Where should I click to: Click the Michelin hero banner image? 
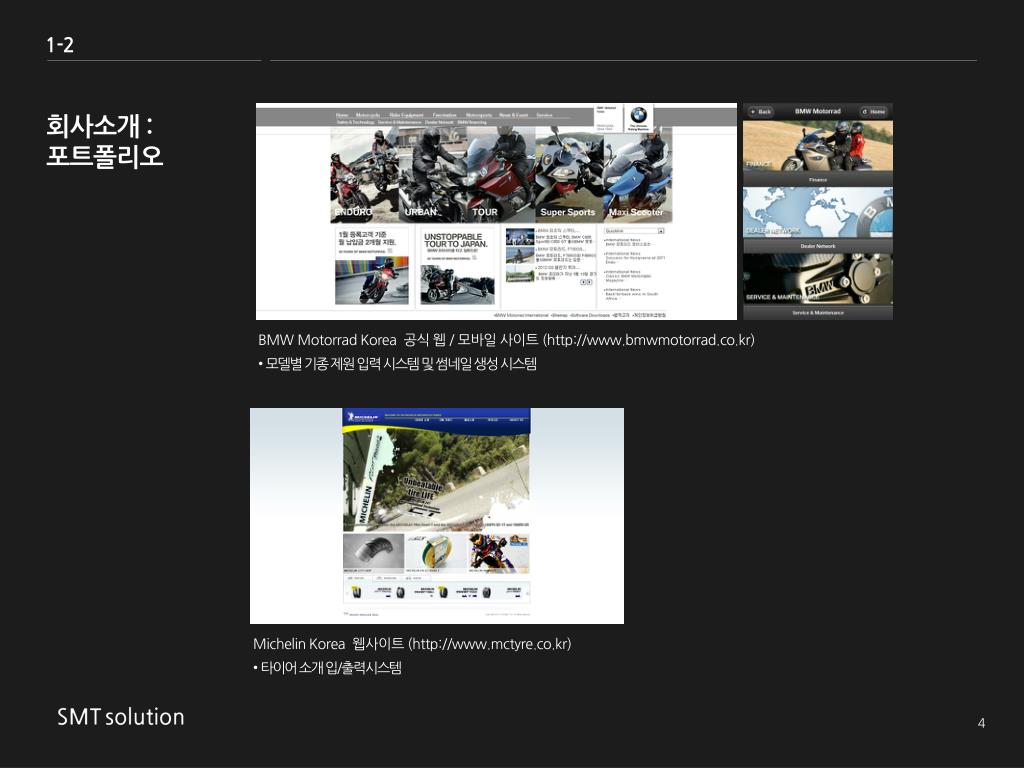[x=436, y=479]
